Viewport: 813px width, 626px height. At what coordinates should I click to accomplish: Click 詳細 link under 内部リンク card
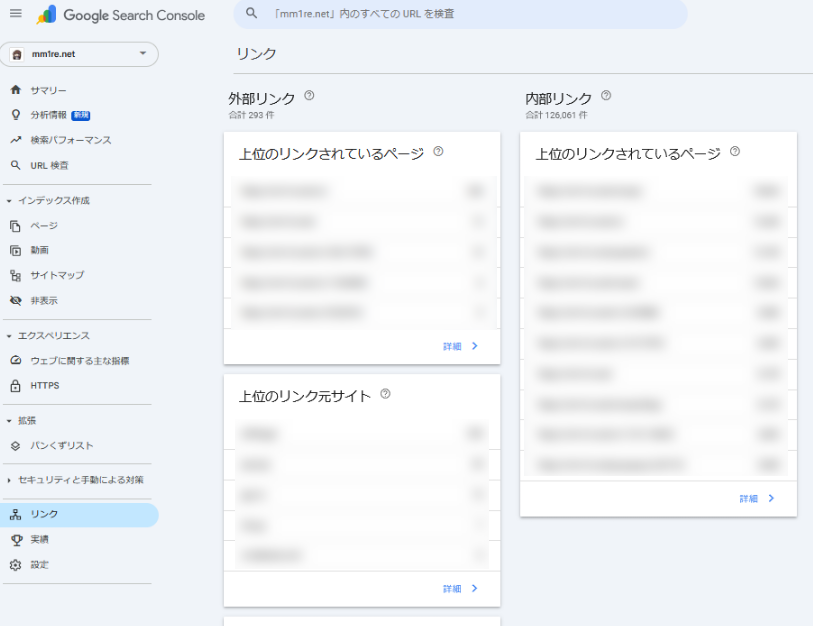757,498
